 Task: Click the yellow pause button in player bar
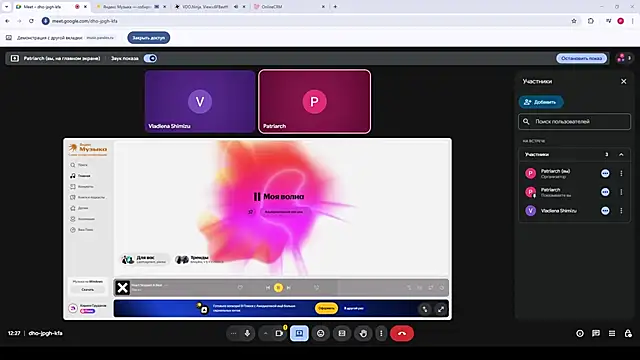(x=278, y=288)
